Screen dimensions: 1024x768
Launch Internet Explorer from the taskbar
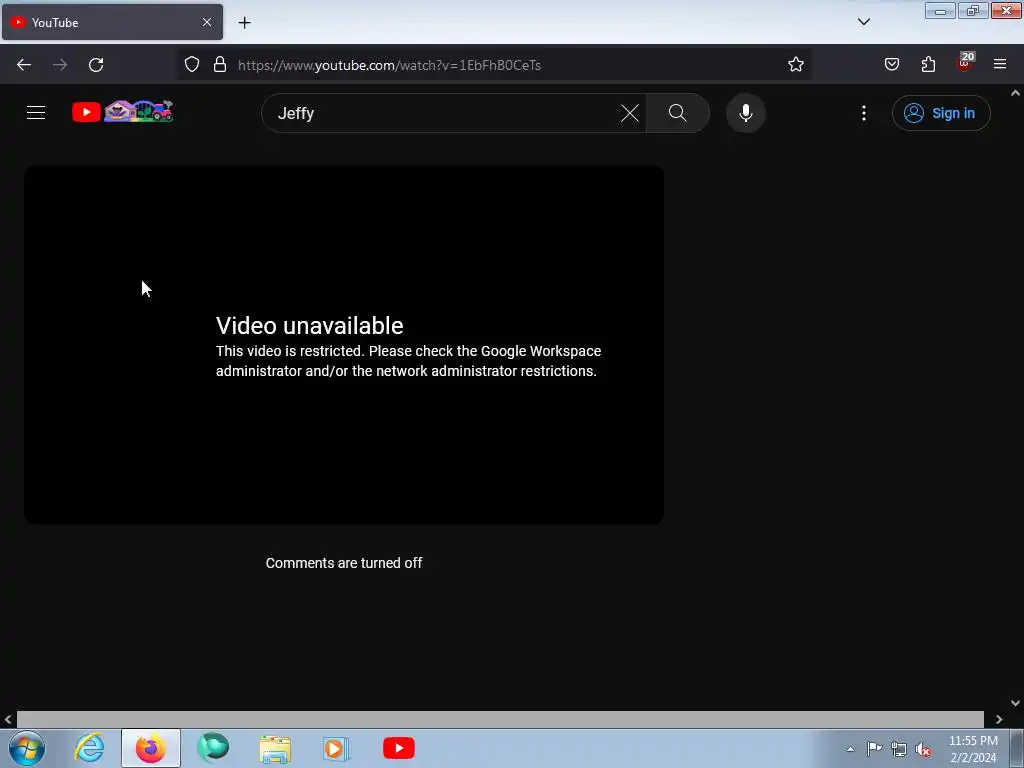tap(89, 748)
